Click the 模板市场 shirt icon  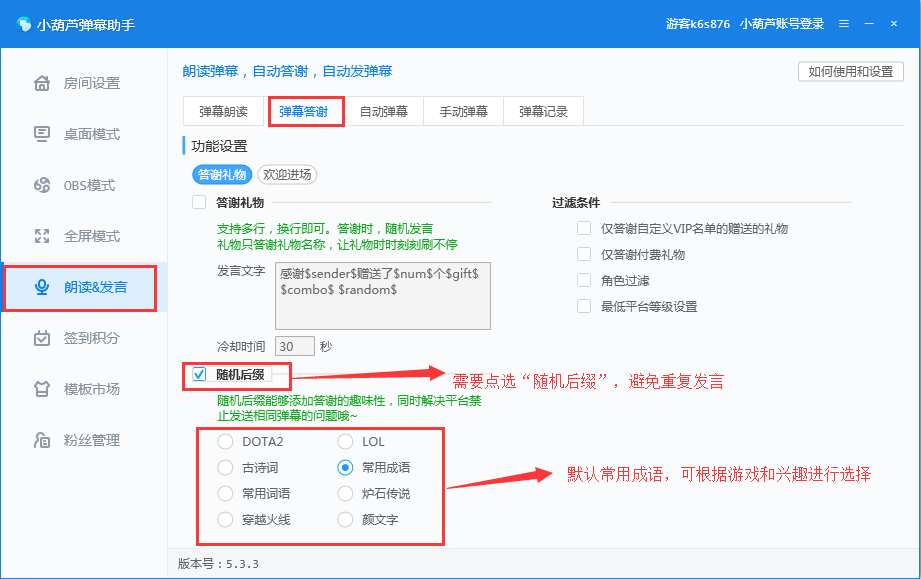(x=42, y=389)
